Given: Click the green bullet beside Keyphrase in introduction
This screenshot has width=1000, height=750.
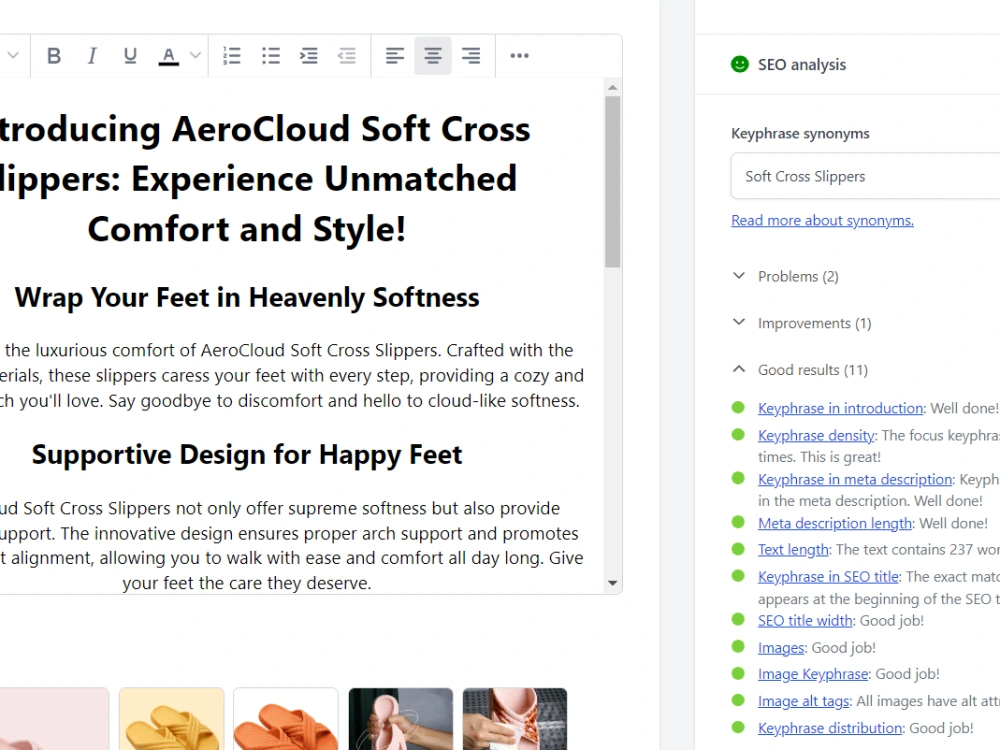Looking at the screenshot, I should click(x=739, y=408).
